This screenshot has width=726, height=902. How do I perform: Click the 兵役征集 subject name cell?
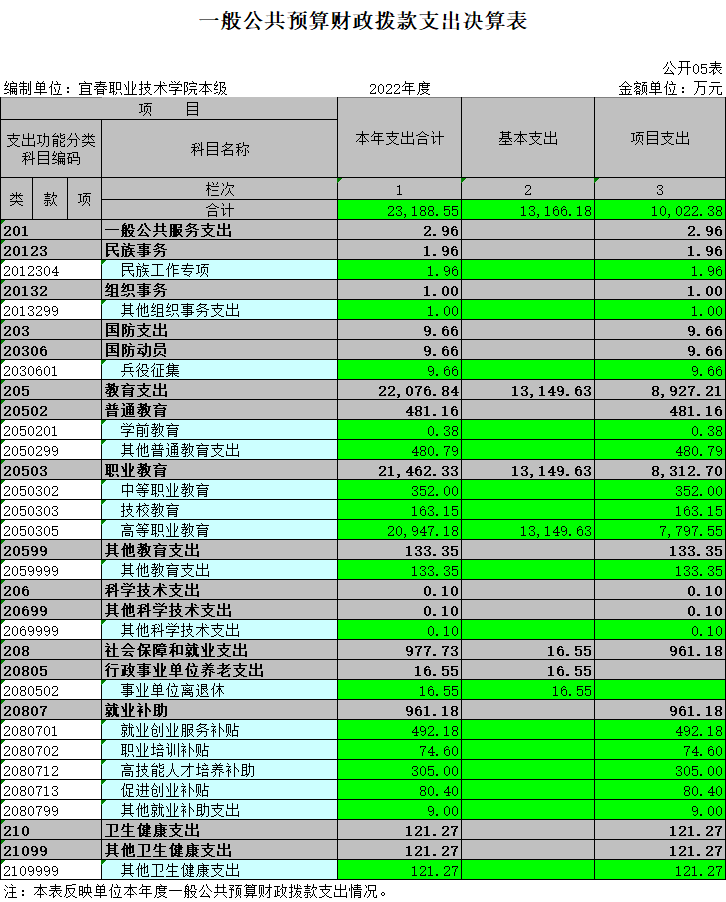point(219,370)
